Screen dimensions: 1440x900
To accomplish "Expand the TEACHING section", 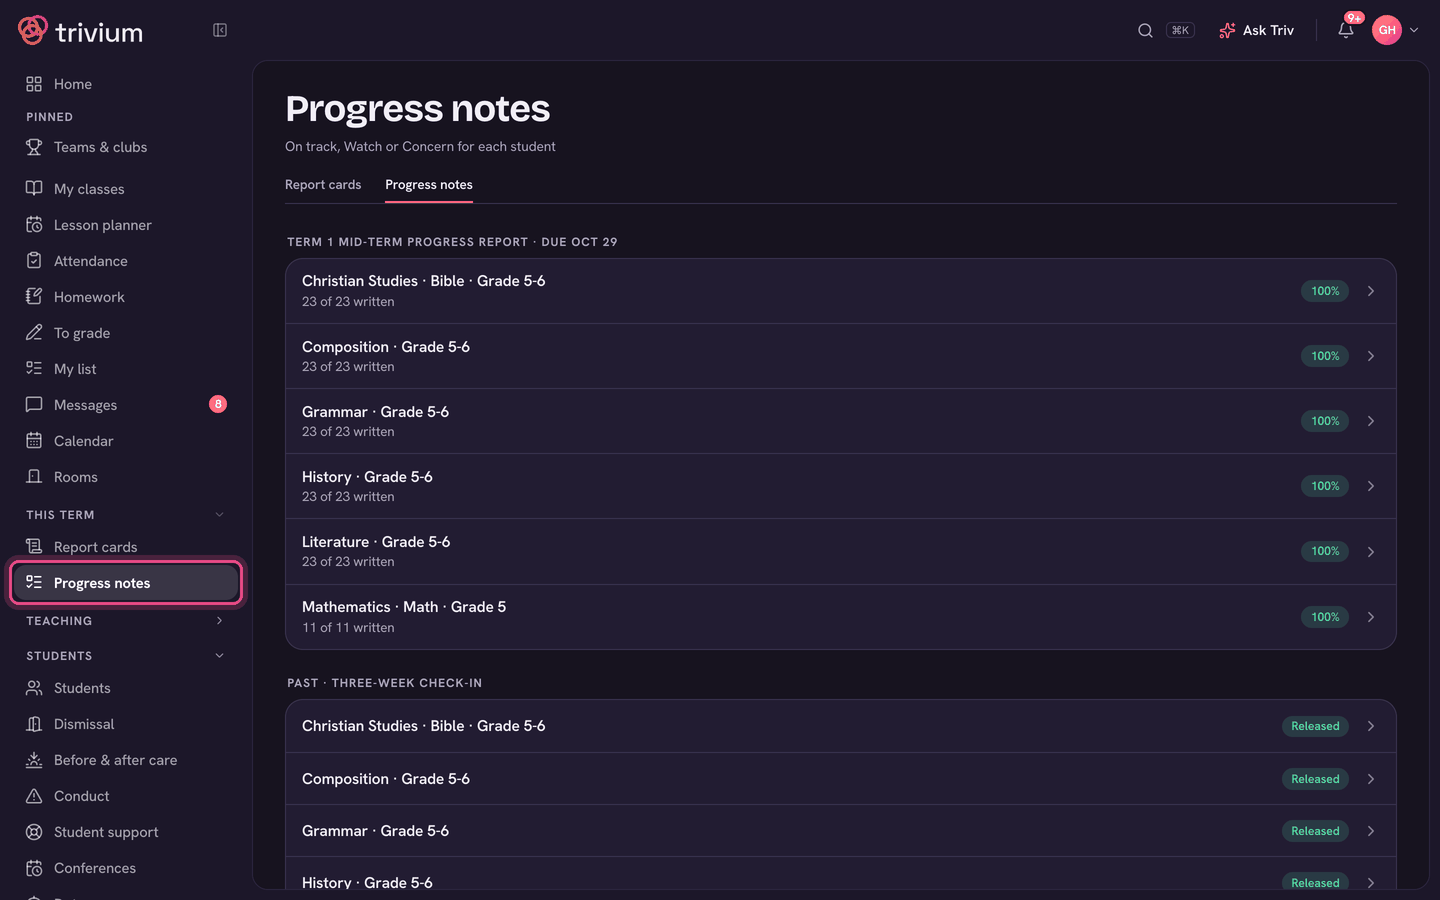I will tap(220, 621).
